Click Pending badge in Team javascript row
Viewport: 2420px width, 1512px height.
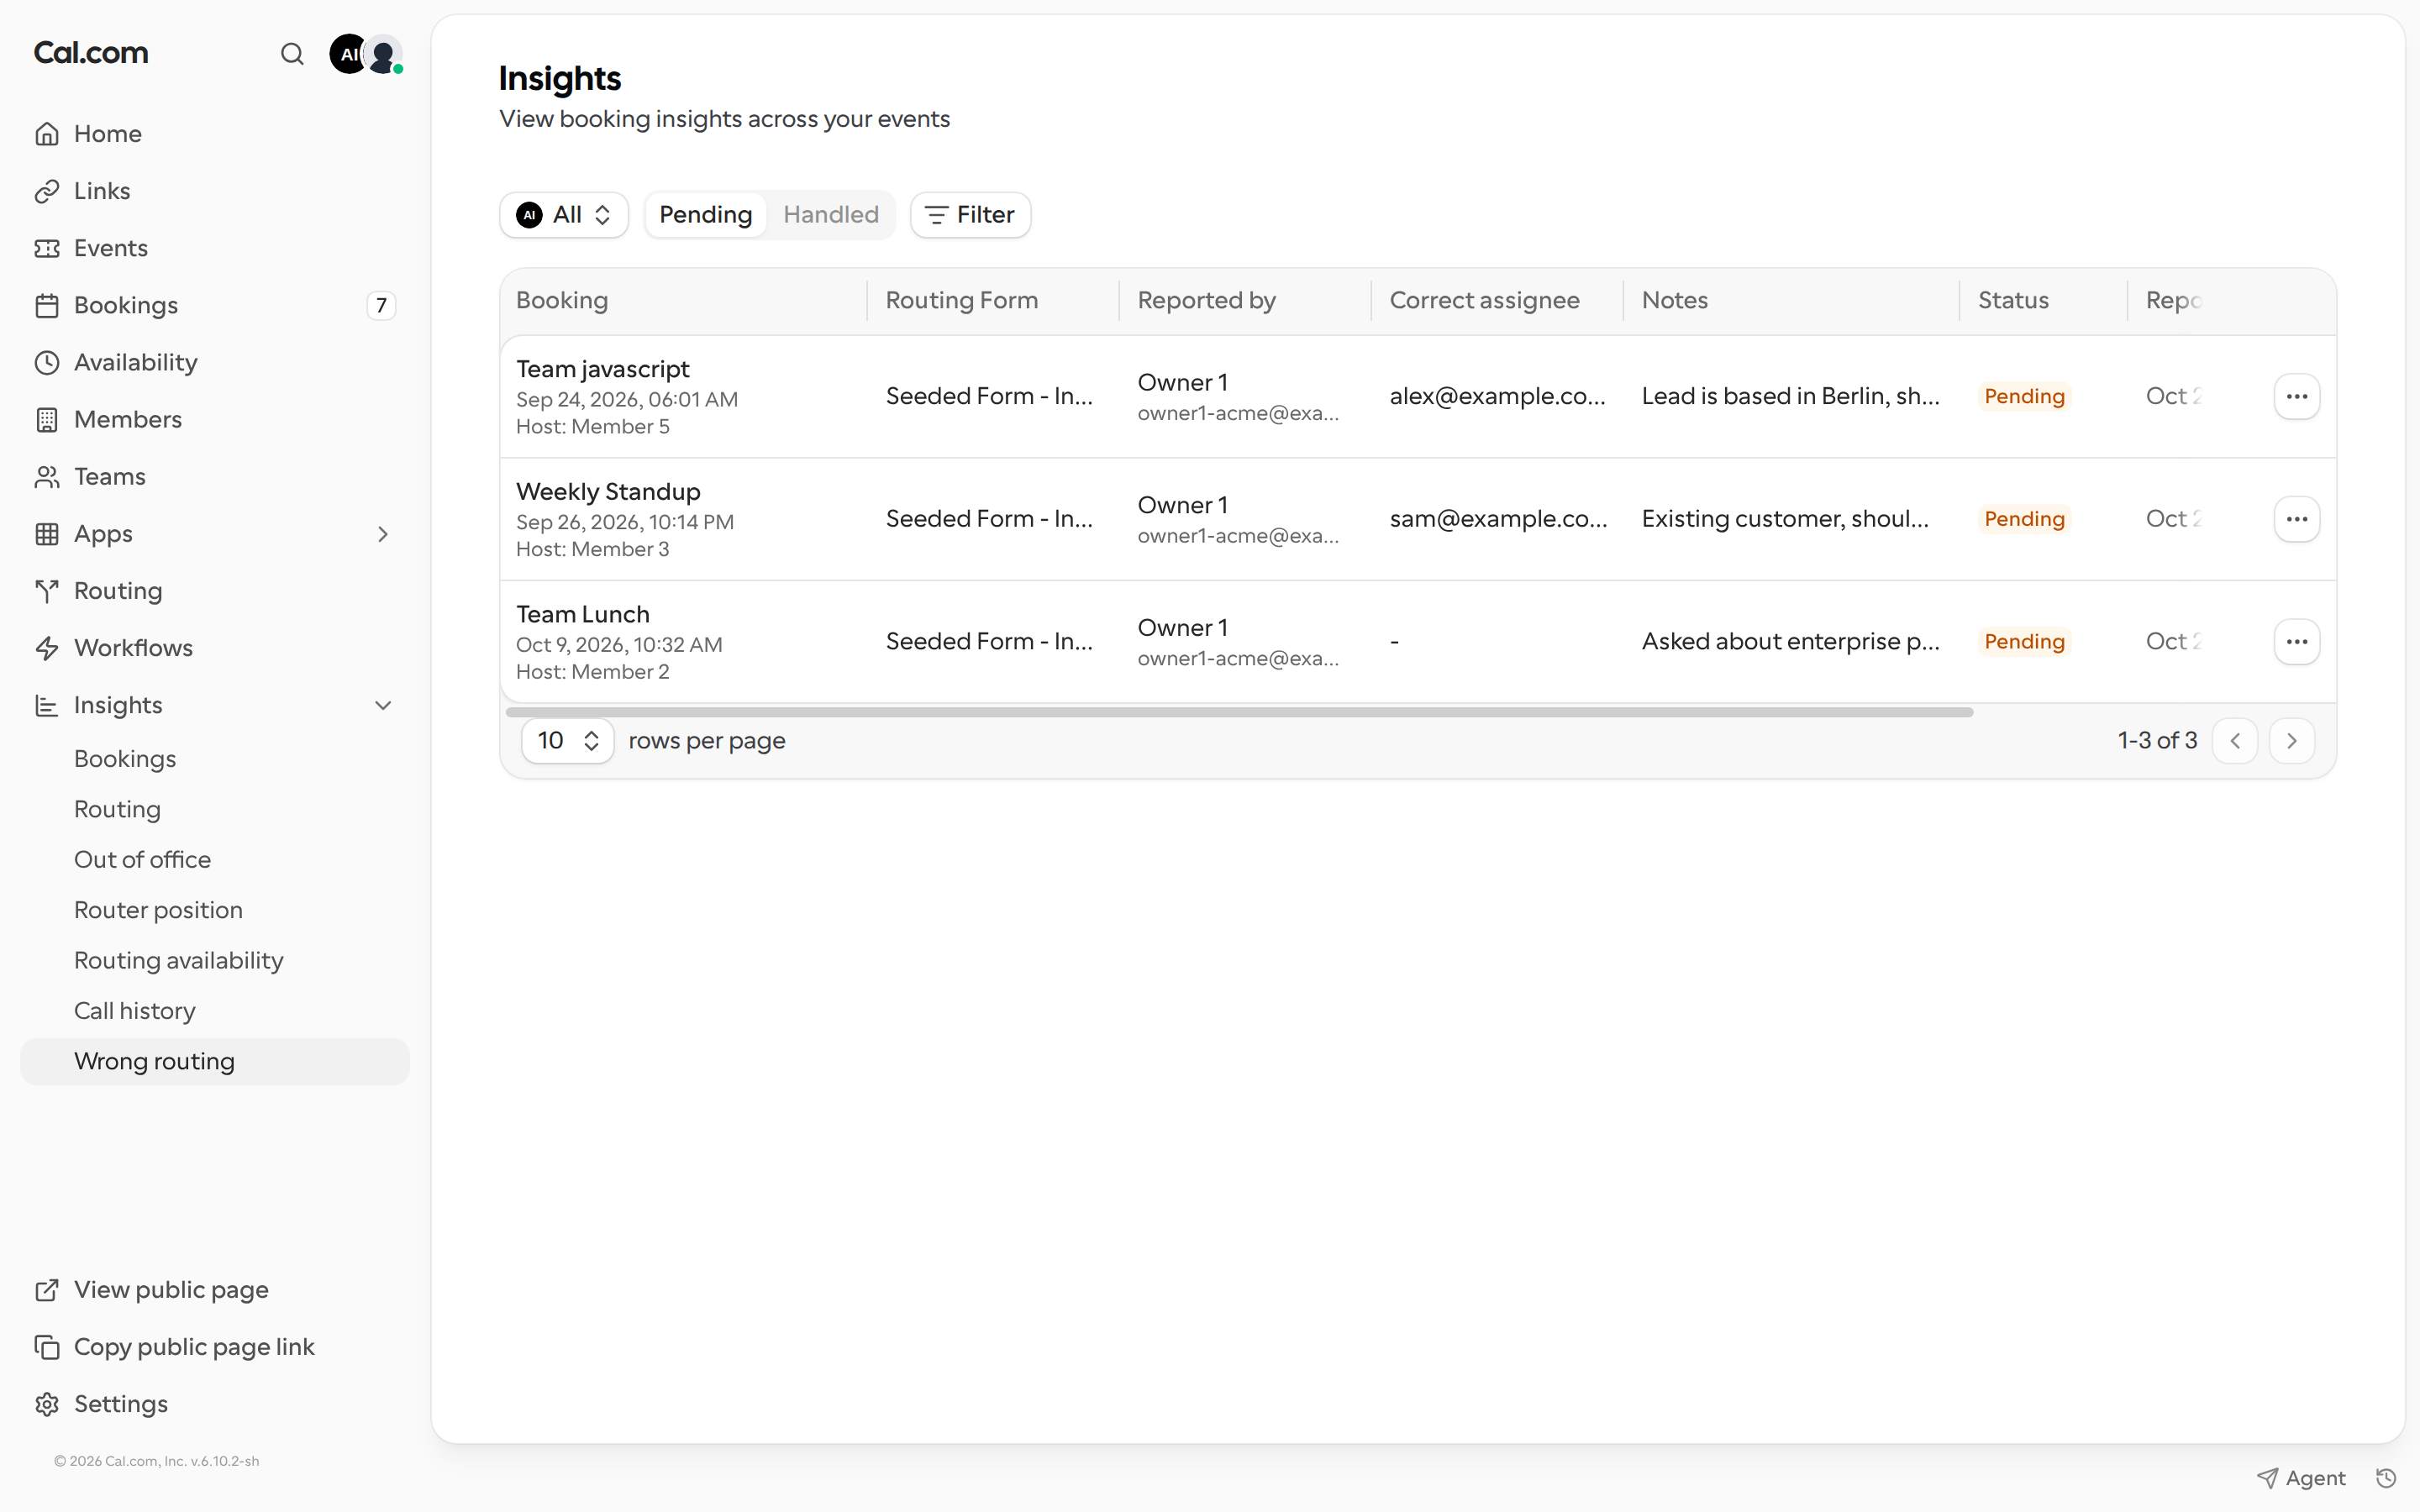2024,396
